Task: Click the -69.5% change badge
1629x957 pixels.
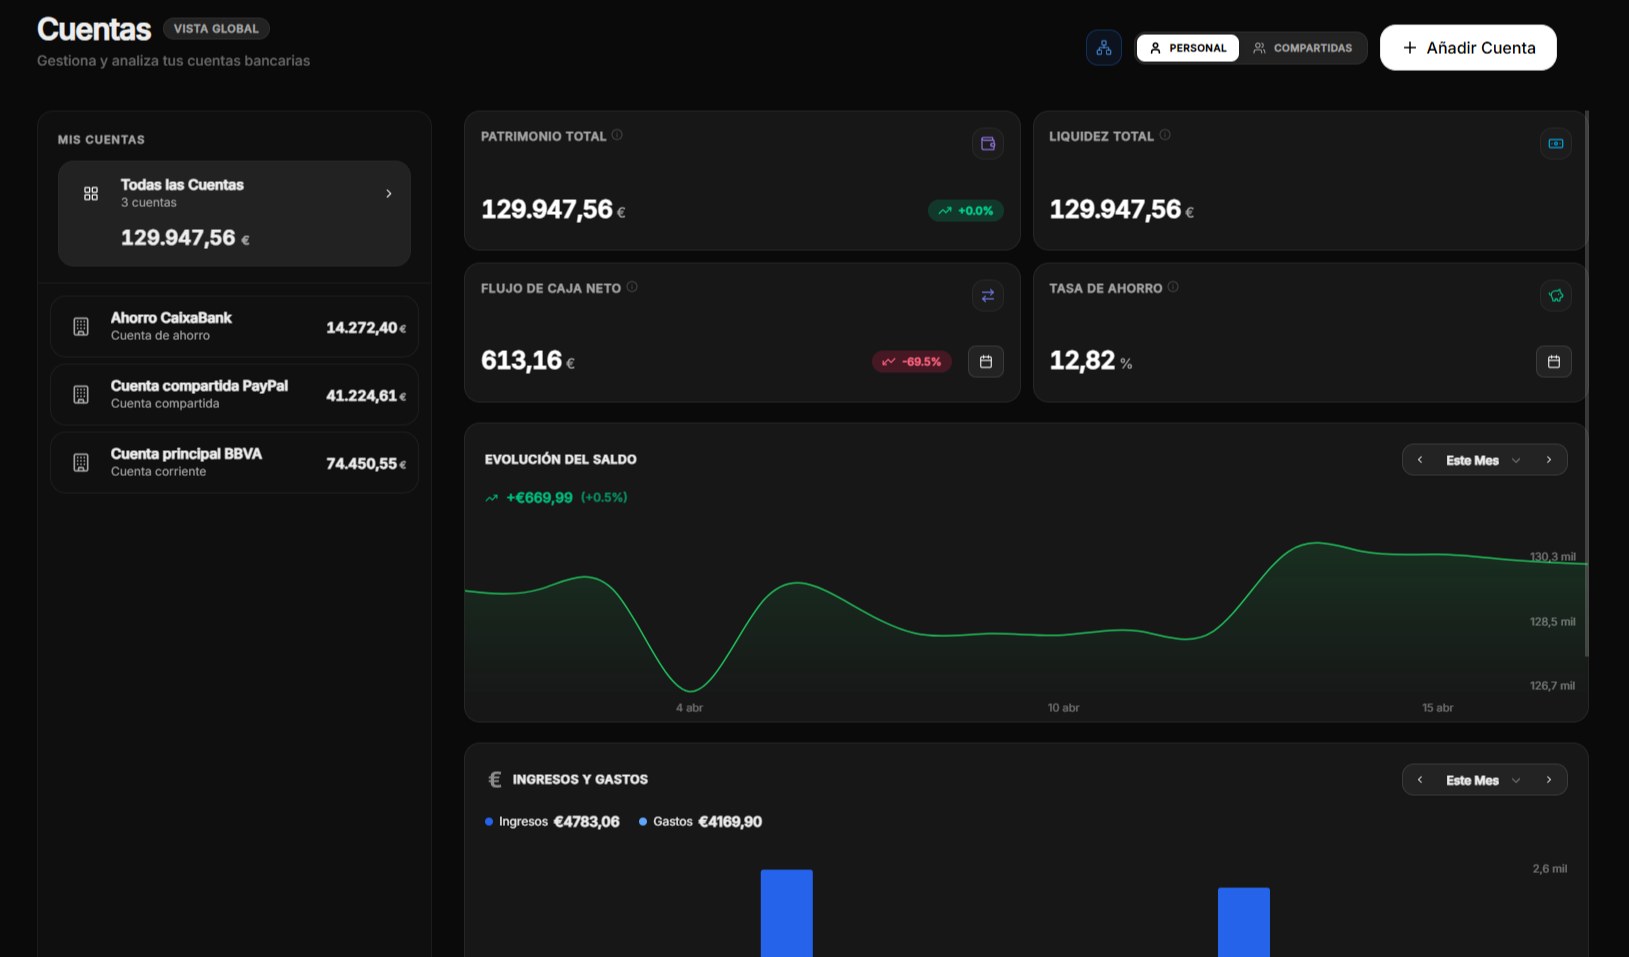Action: pyautogui.click(x=912, y=362)
